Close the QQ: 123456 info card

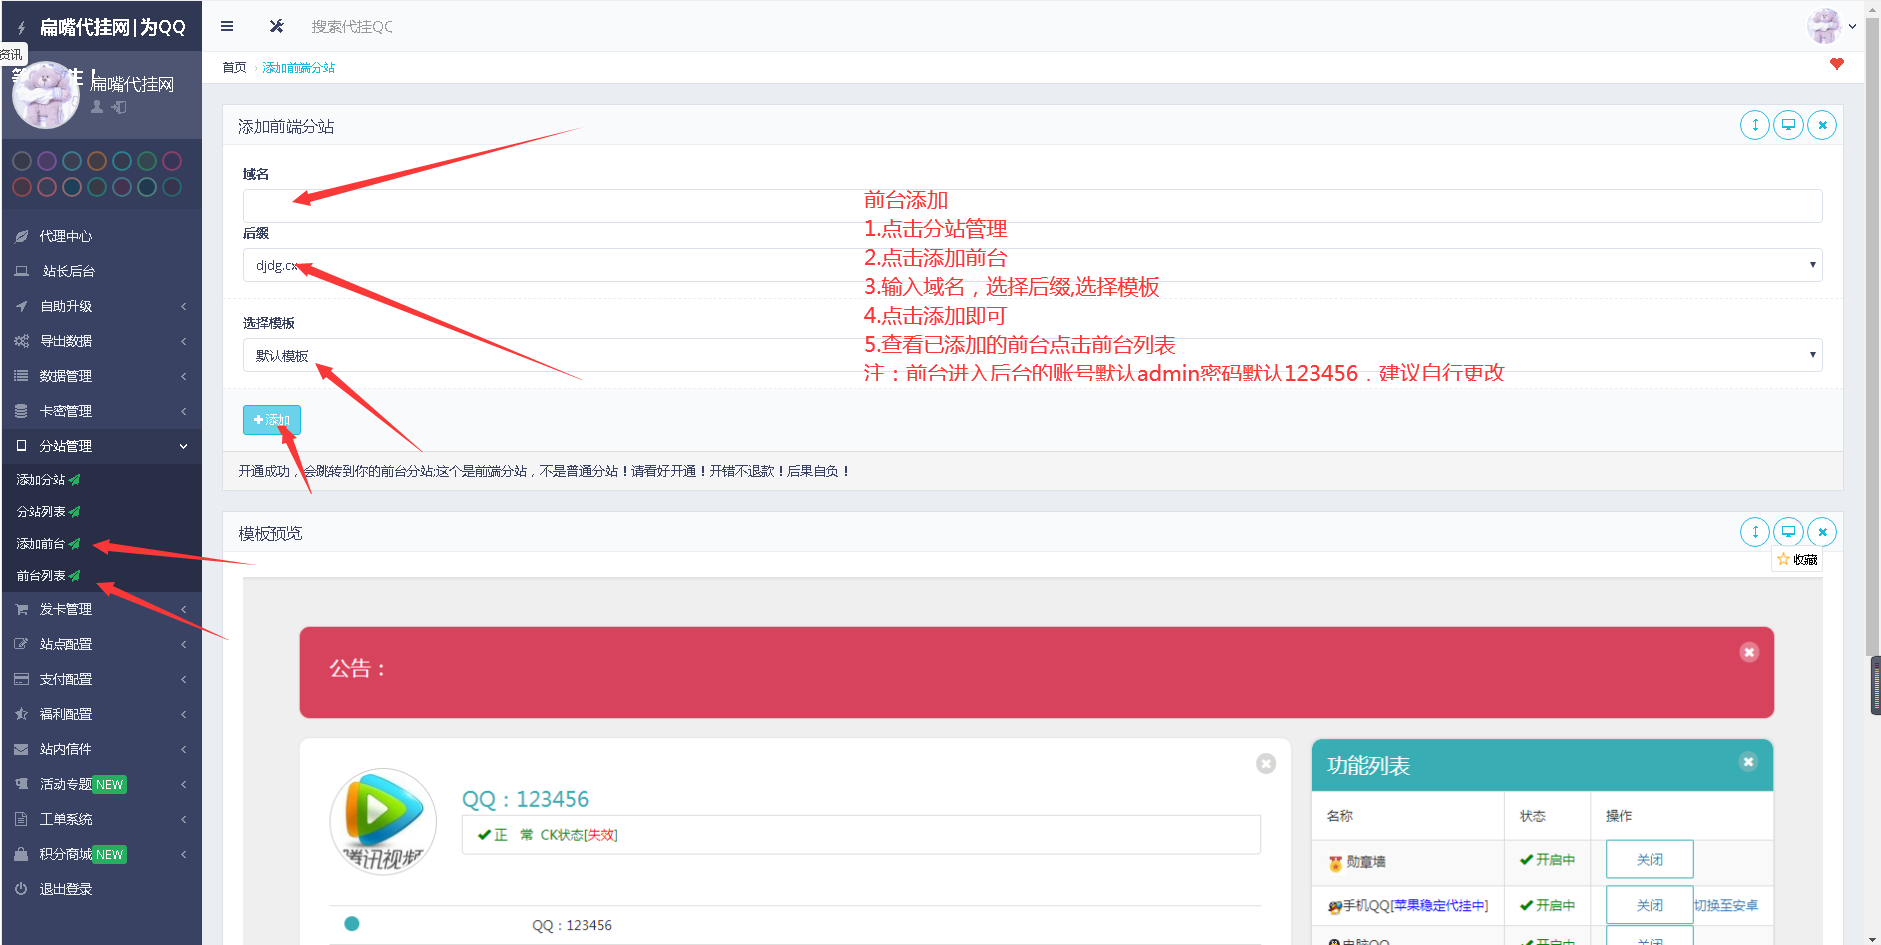[1266, 763]
